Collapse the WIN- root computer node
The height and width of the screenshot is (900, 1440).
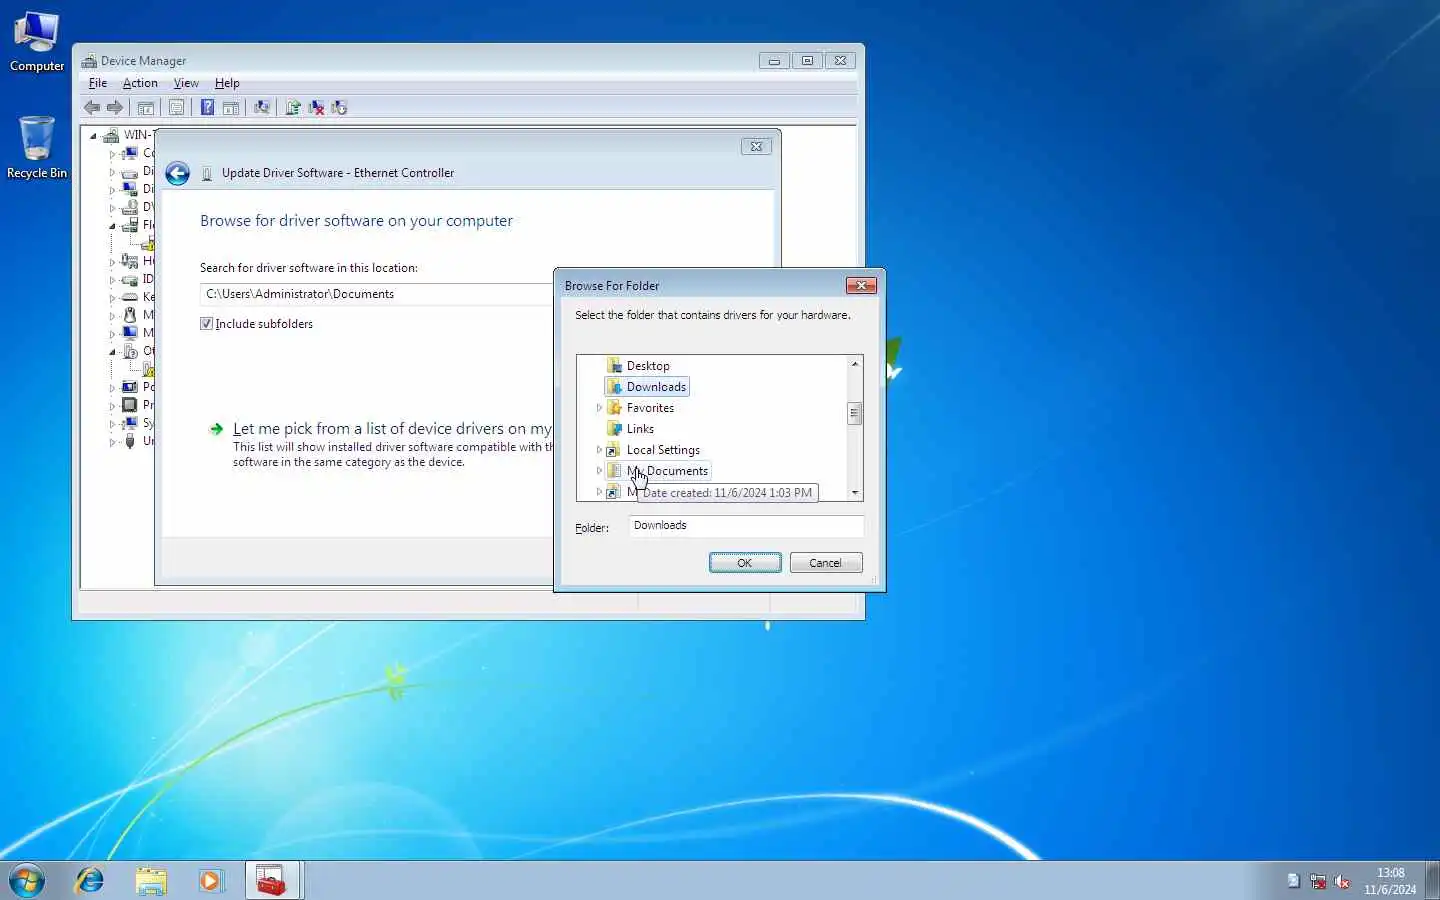click(x=93, y=136)
